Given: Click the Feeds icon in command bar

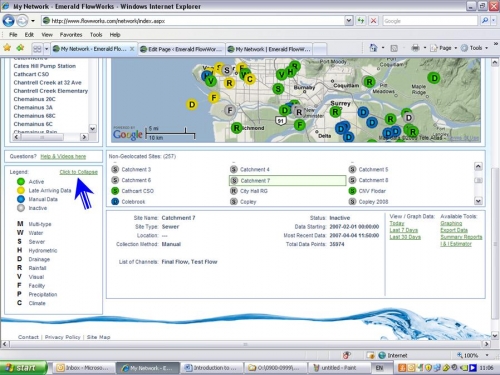Looking at the screenshot, I should tap(394, 48).
